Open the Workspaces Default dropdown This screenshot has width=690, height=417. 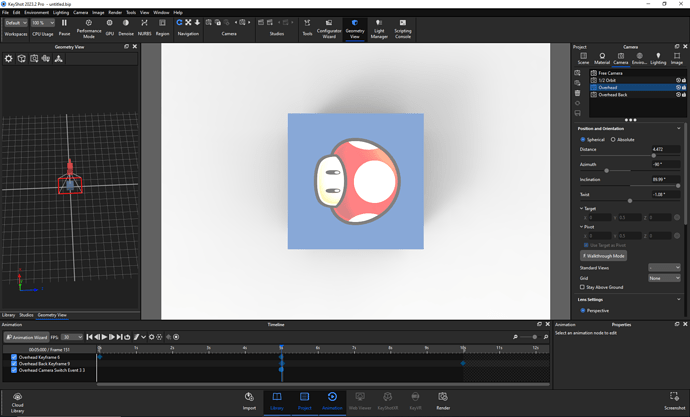tap(16, 23)
